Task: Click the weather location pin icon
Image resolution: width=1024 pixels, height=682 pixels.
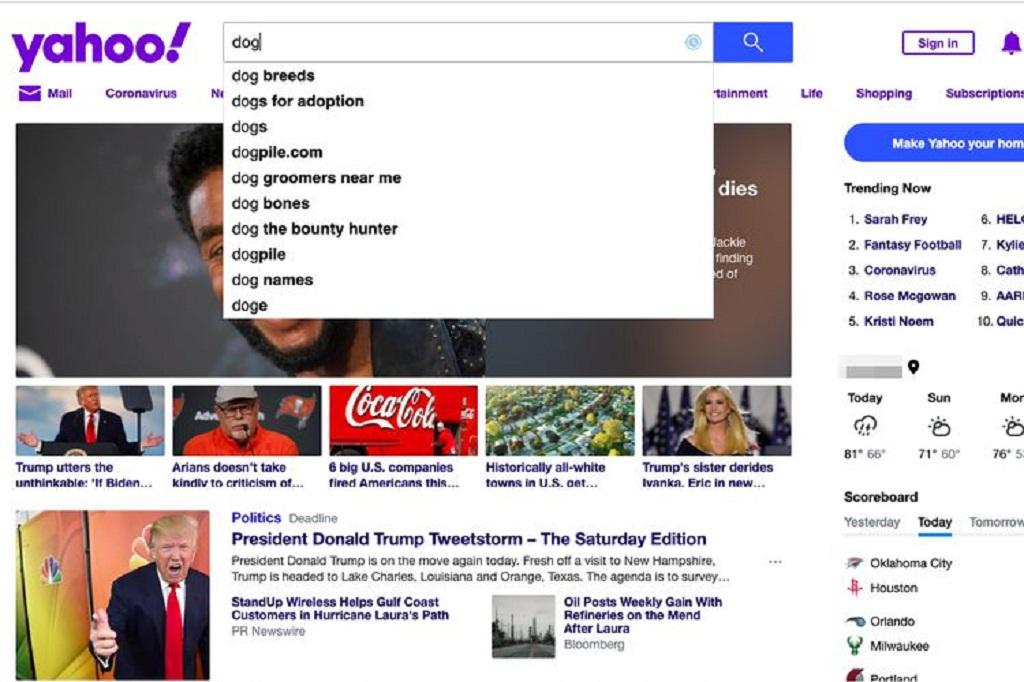Action: [x=914, y=367]
